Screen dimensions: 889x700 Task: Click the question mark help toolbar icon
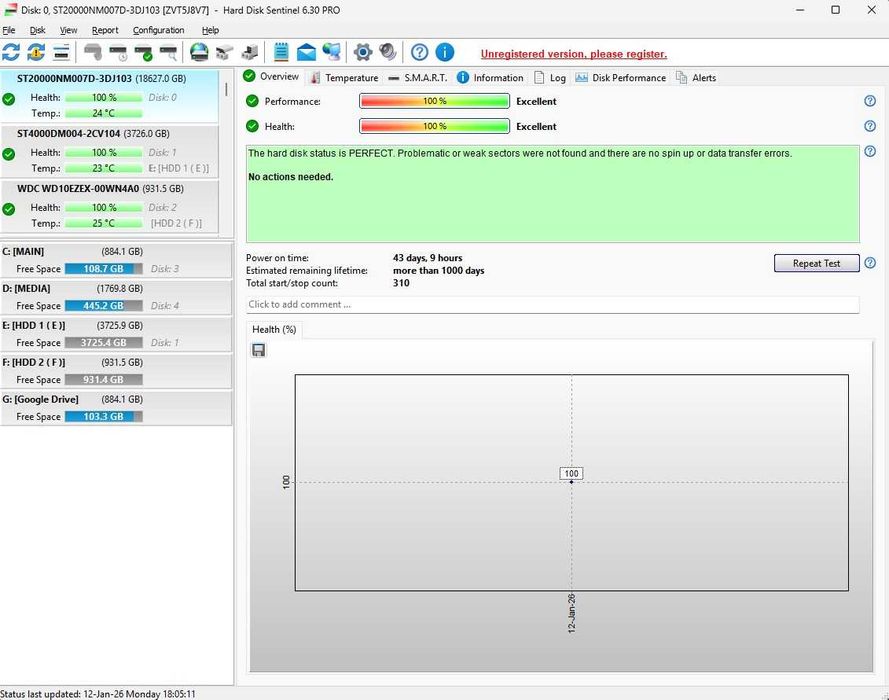pos(419,52)
